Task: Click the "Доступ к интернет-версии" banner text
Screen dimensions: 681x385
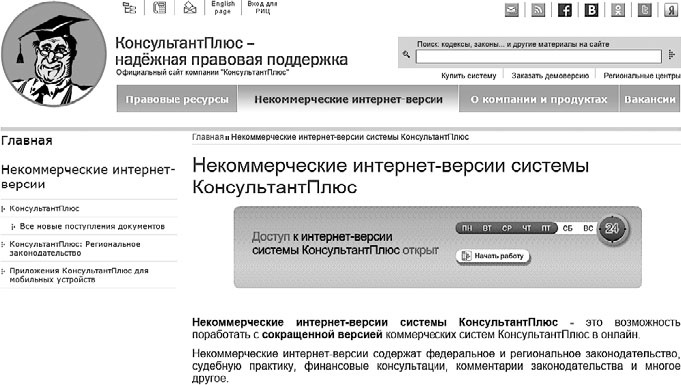Action: tap(345, 243)
